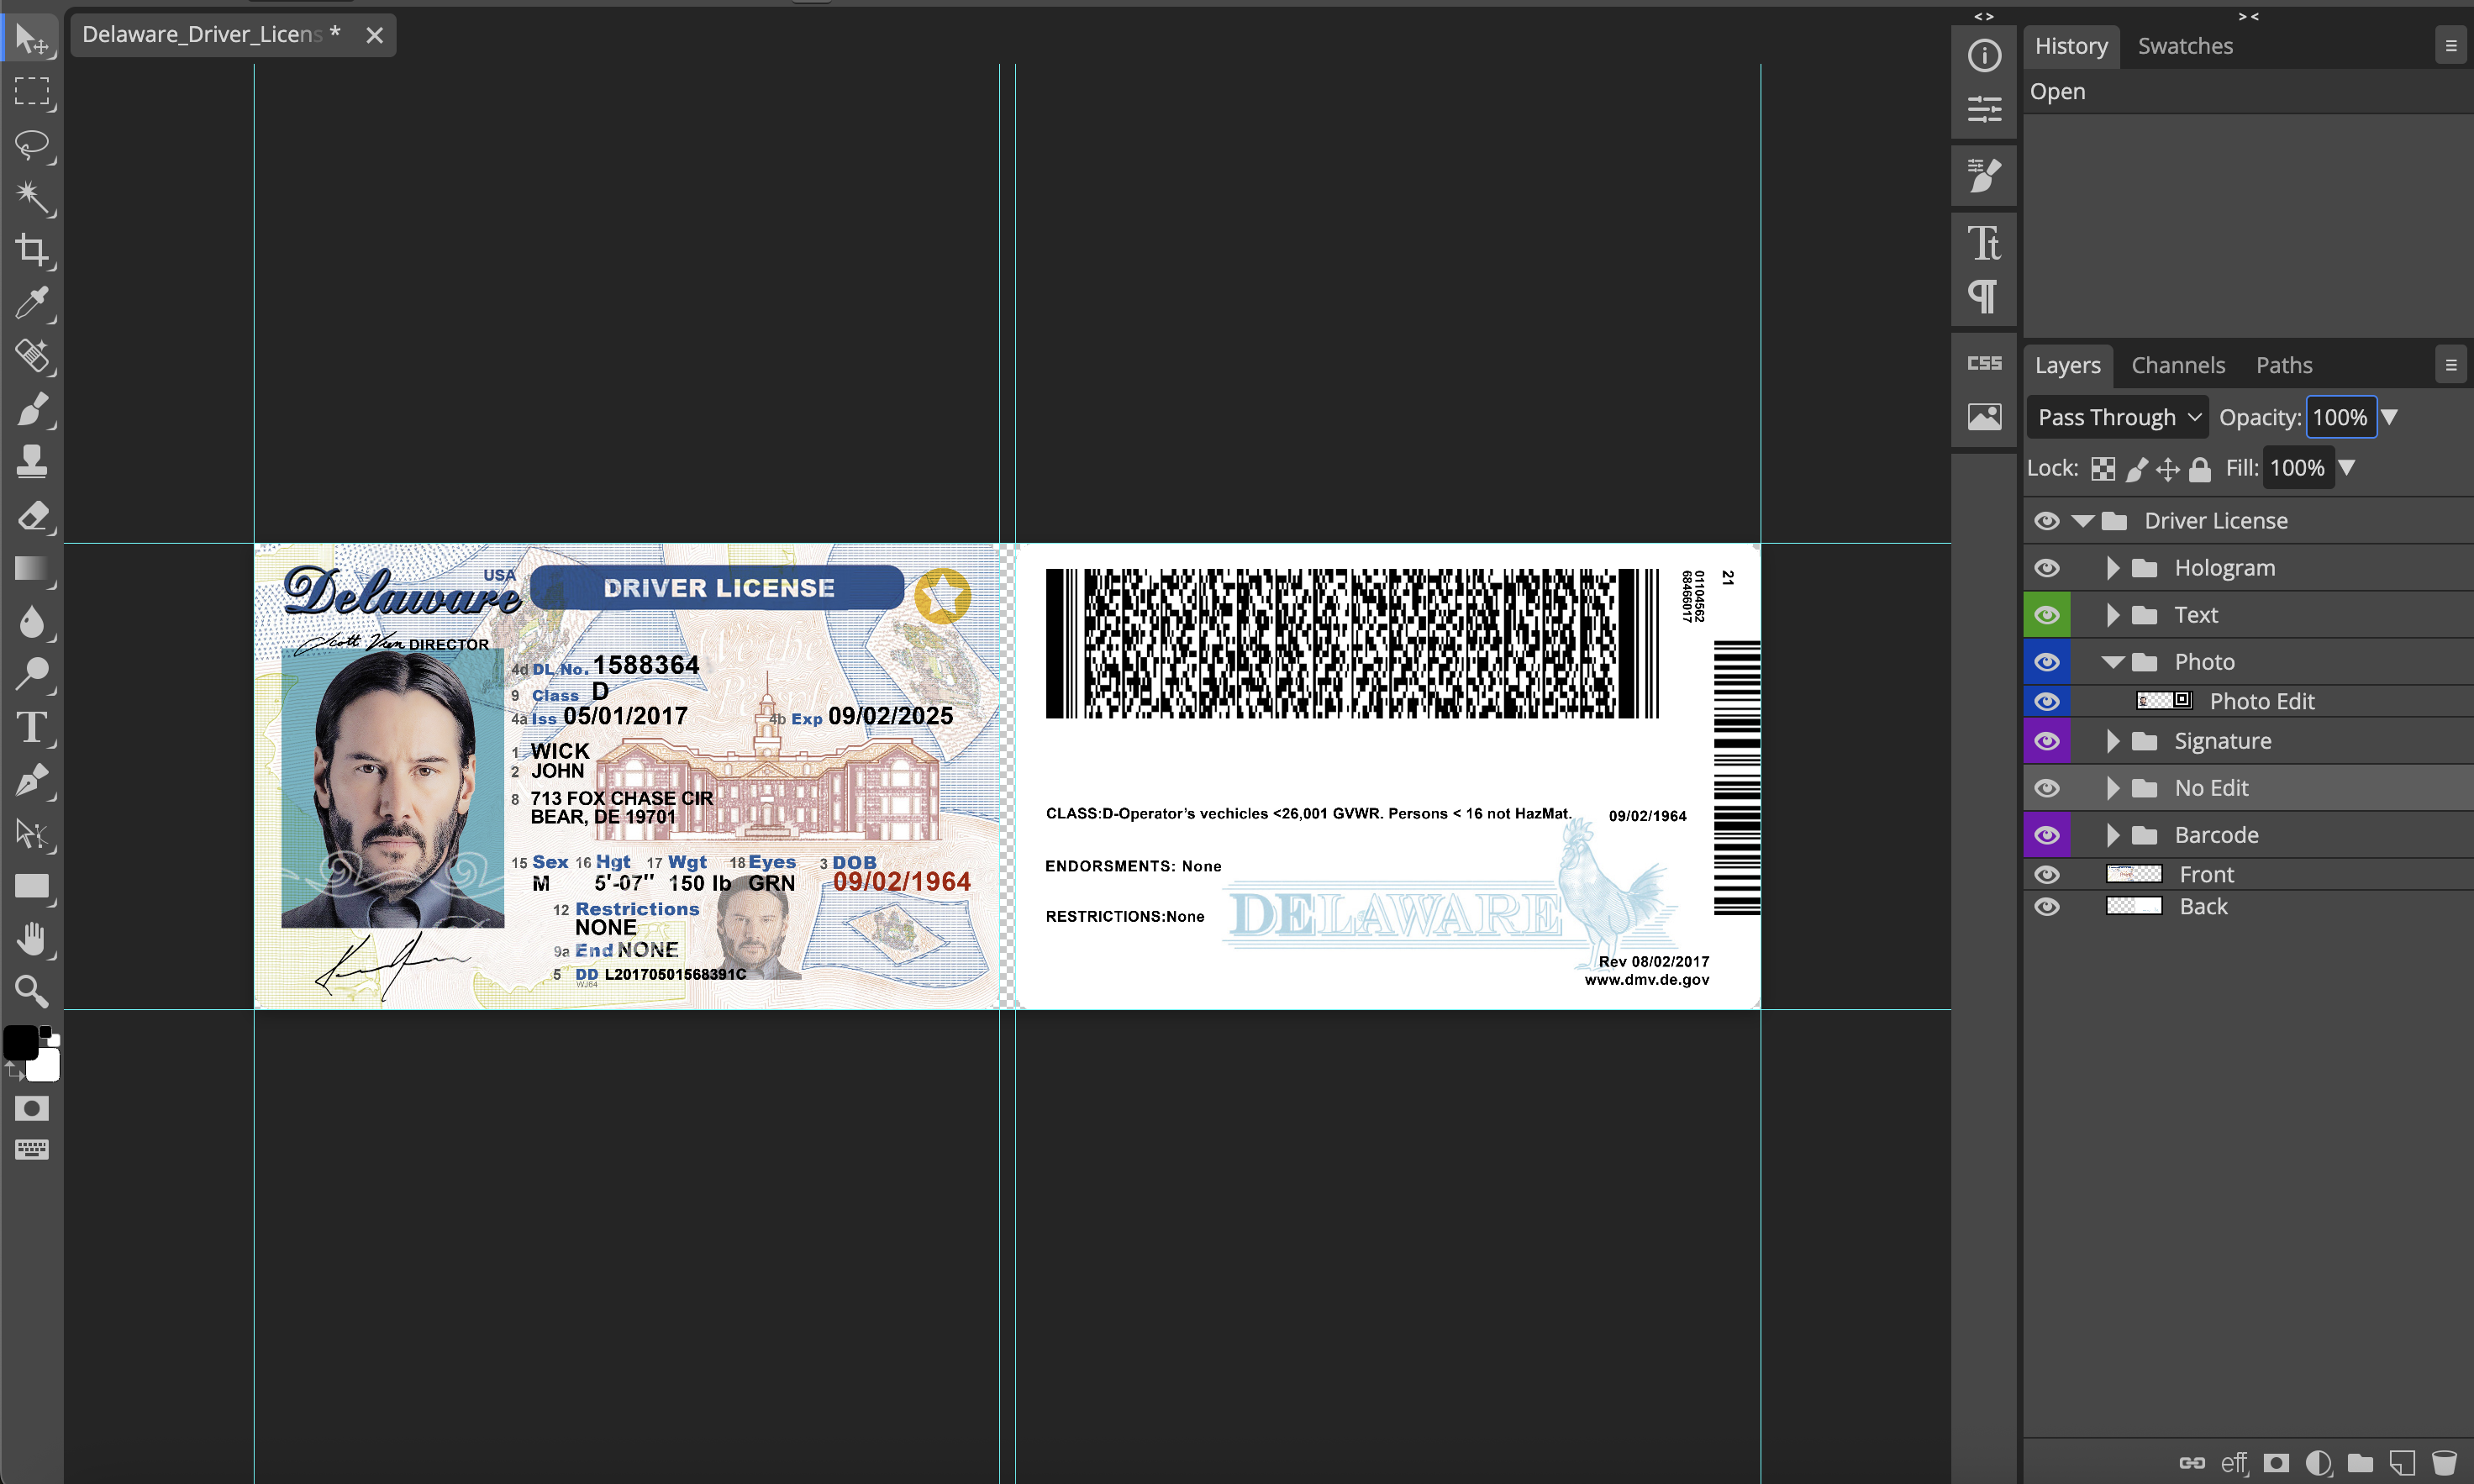Click the new folder icon below layers
The height and width of the screenshot is (1484, 2474).
(2360, 1463)
